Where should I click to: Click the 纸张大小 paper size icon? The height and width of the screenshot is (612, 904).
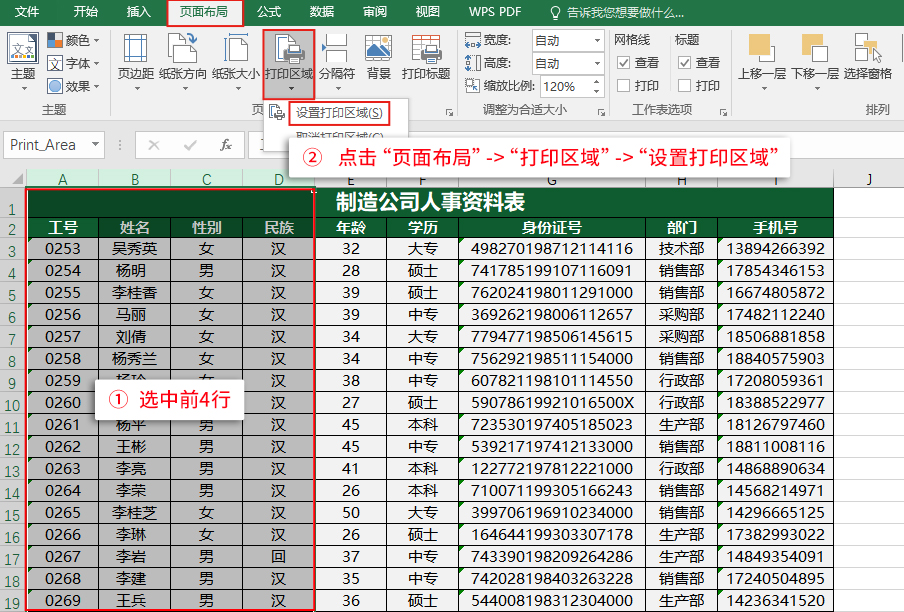(235, 48)
